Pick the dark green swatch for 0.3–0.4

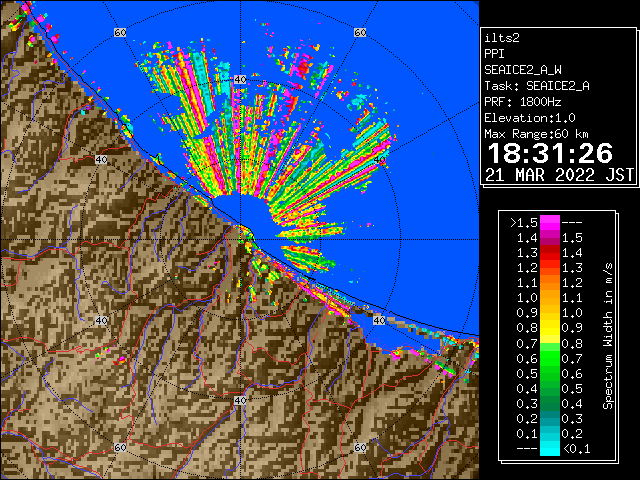[550, 403]
